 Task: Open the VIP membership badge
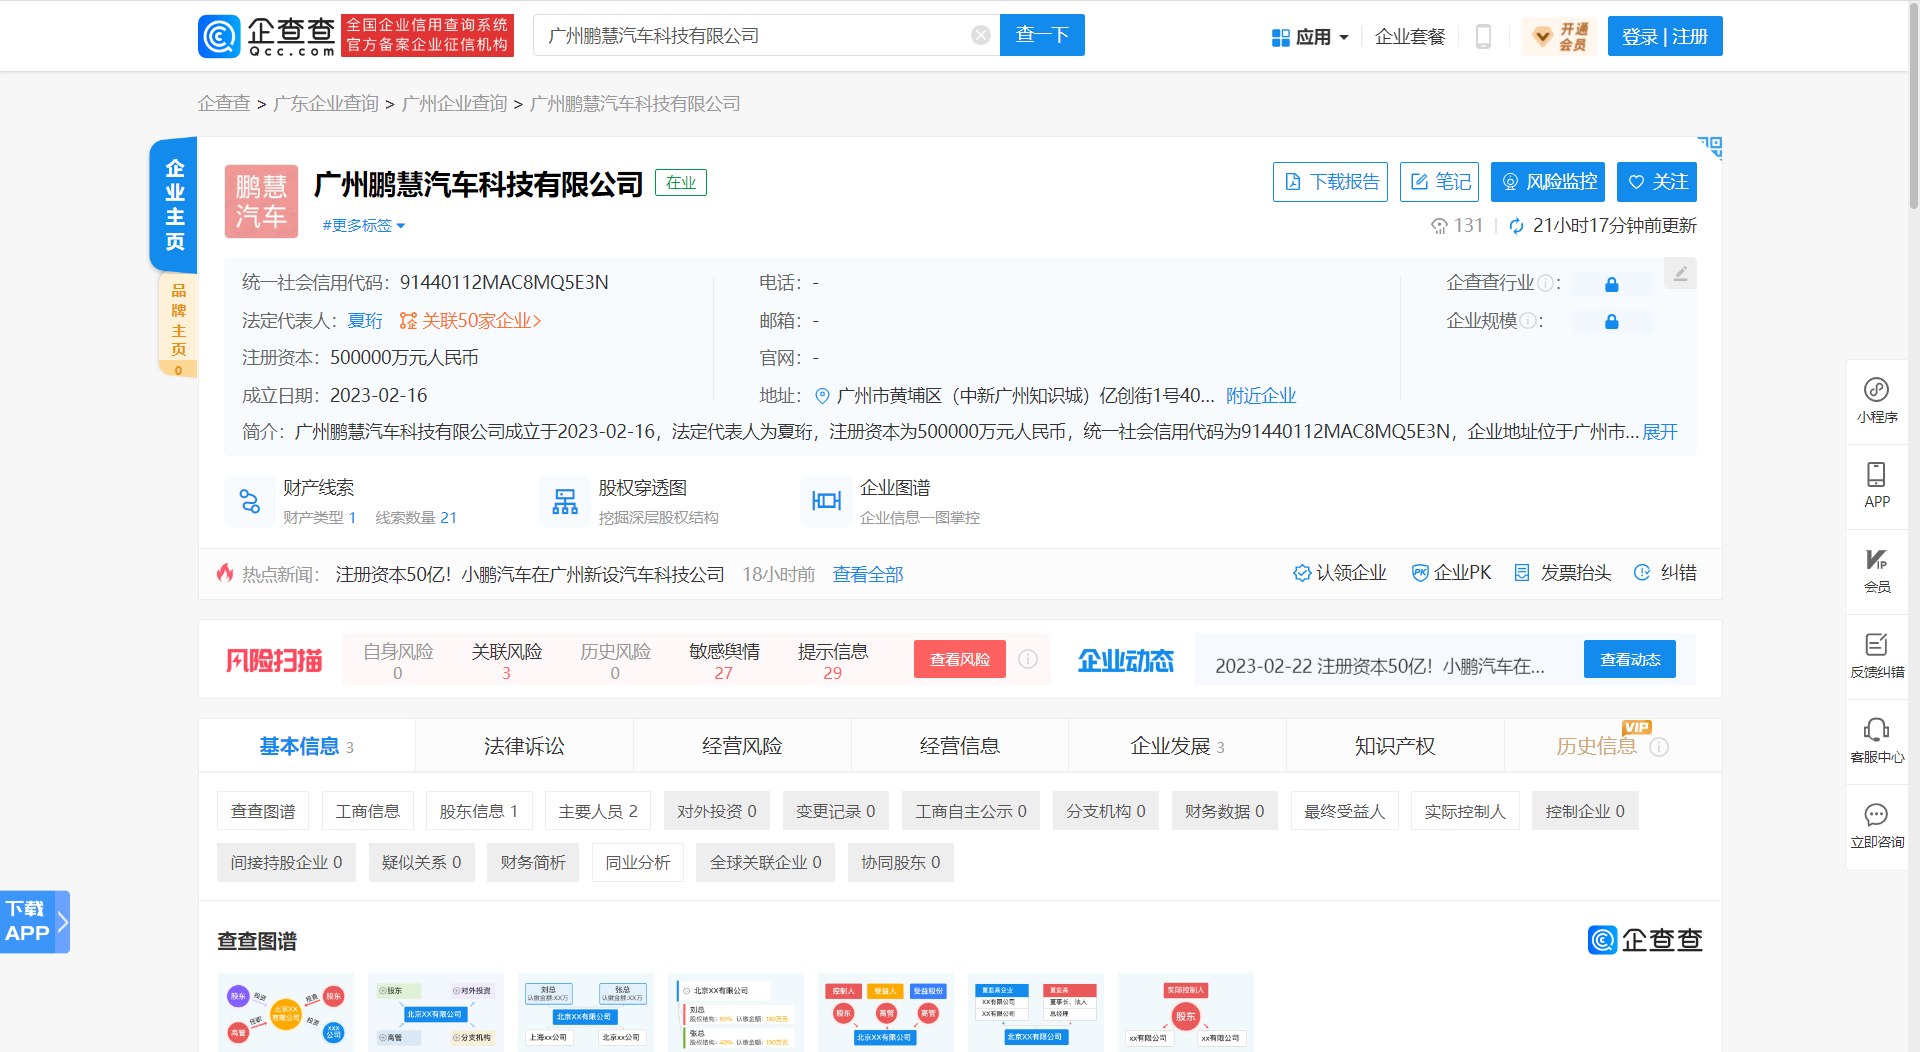[1560, 37]
